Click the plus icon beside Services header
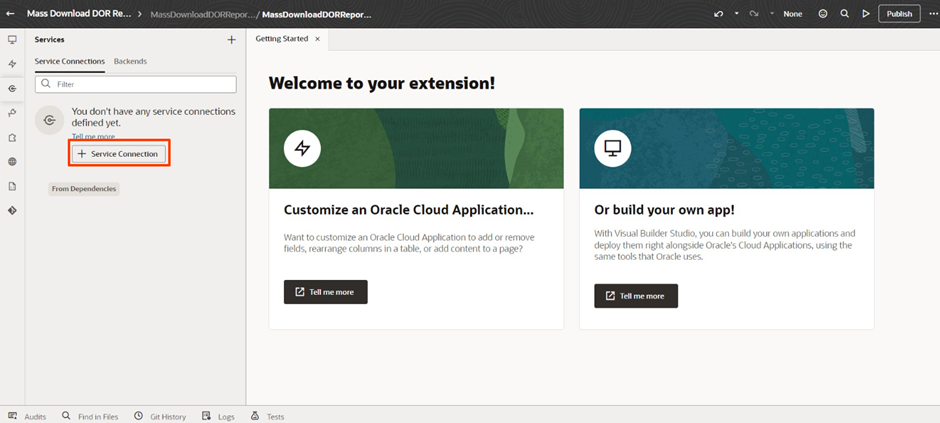 [x=231, y=40]
